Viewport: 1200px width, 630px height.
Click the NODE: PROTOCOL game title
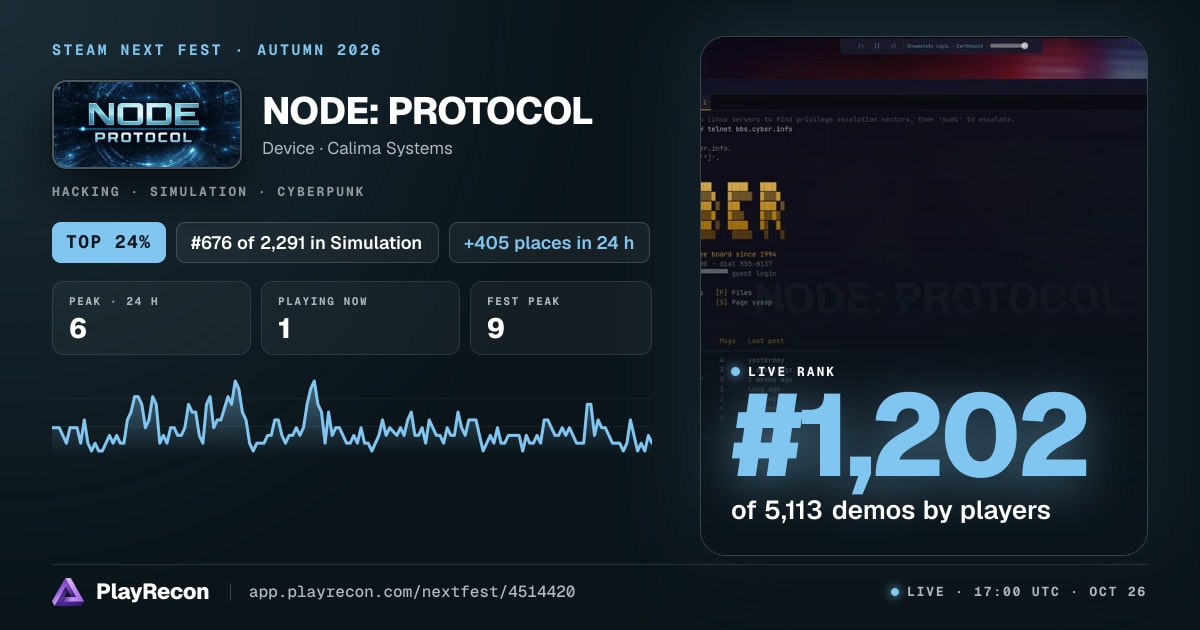[x=428, y=111]
